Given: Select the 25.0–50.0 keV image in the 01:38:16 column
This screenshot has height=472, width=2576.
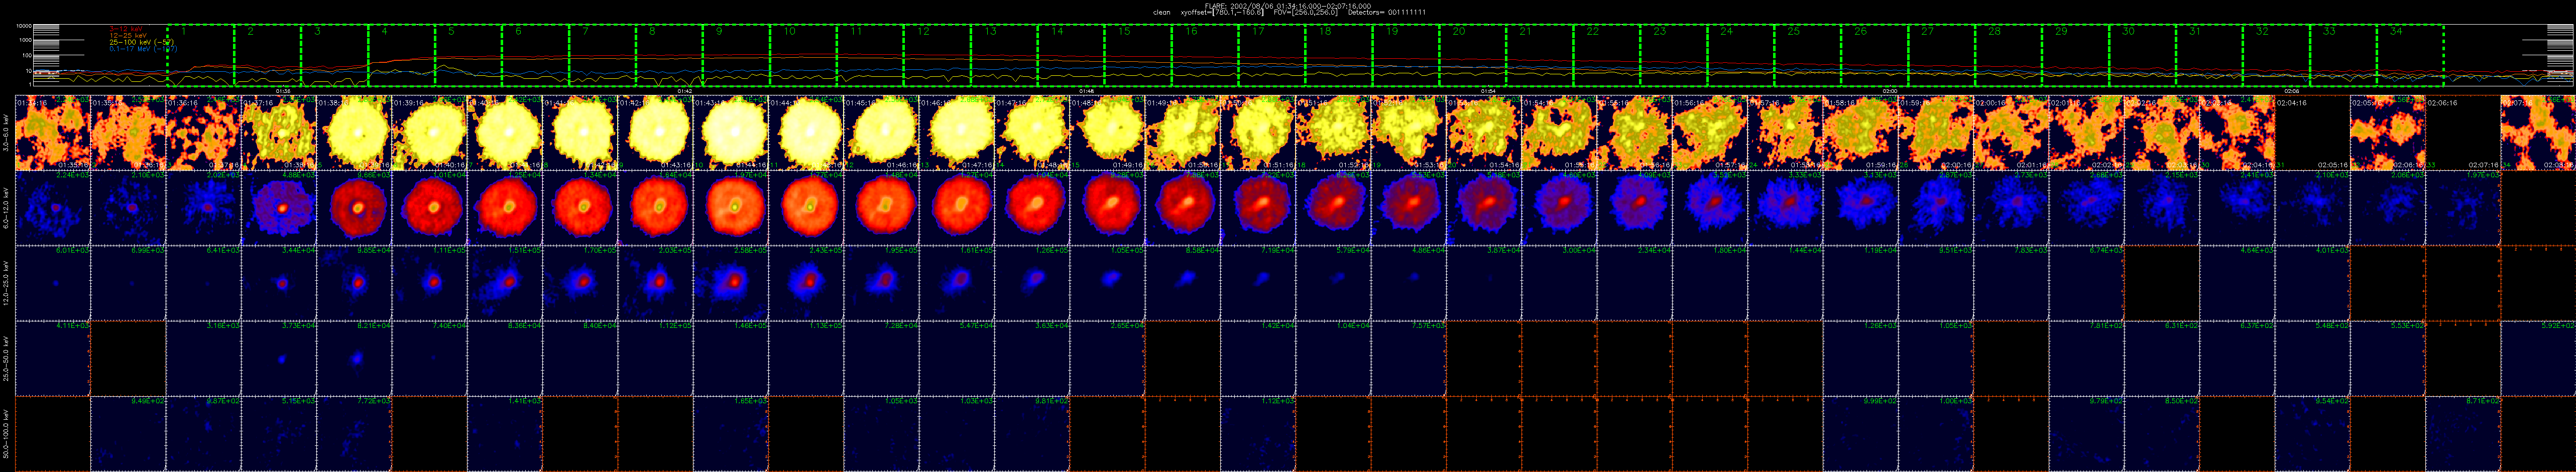Looking at the screenshot, I should [x=355, y=359].
